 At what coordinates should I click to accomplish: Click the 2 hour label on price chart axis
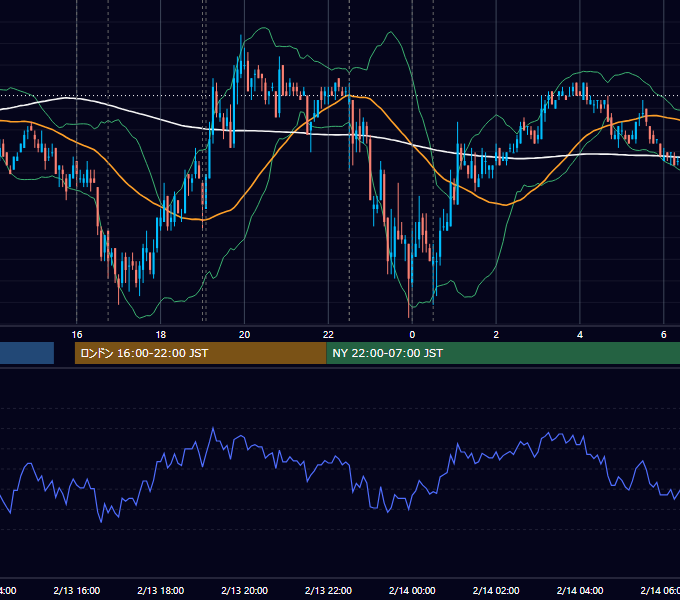[x=496, y=335]
